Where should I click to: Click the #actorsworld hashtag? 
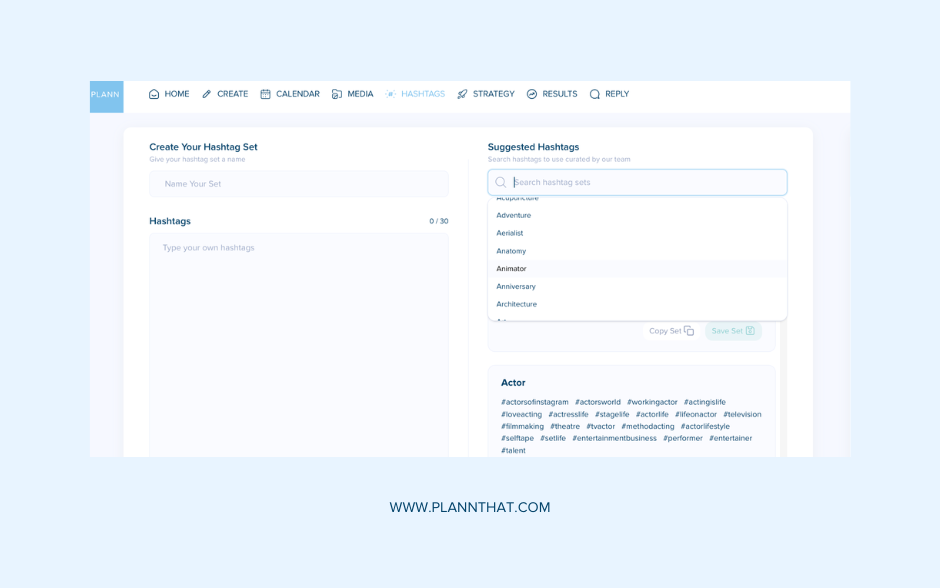pyautogui.click(x=598, y=402)
